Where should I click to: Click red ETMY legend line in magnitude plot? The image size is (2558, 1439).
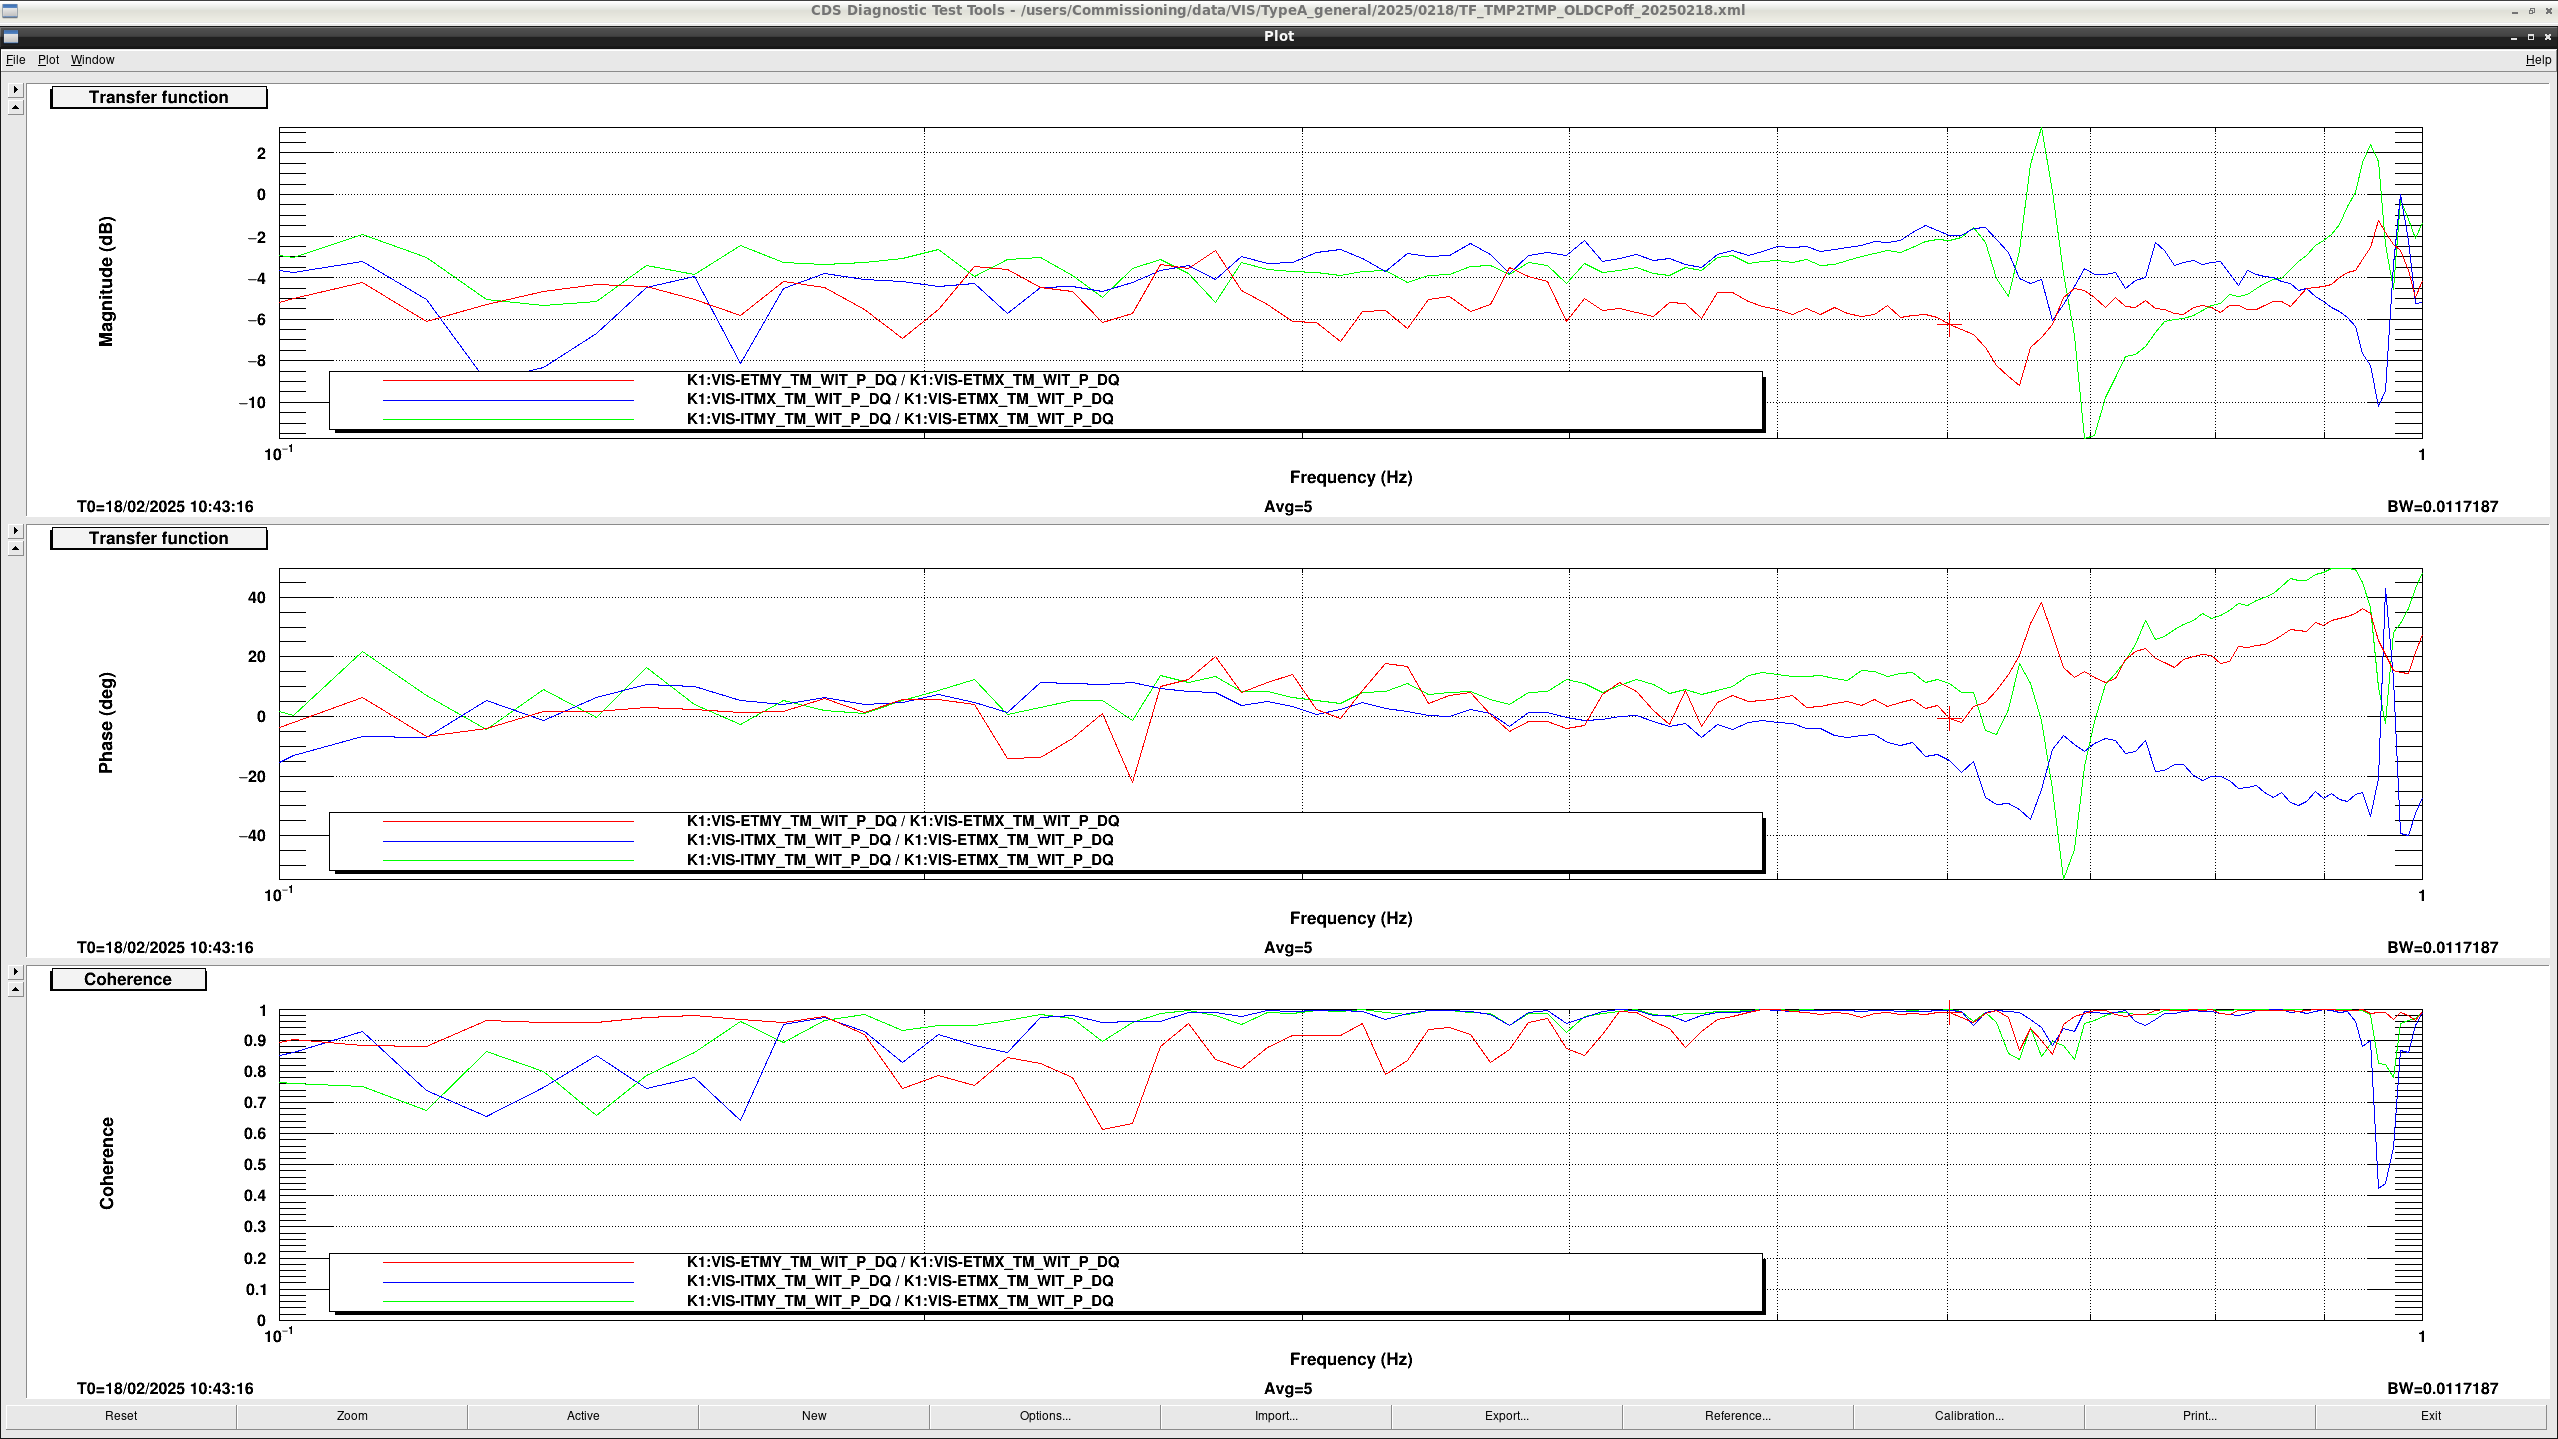[508, 380]
